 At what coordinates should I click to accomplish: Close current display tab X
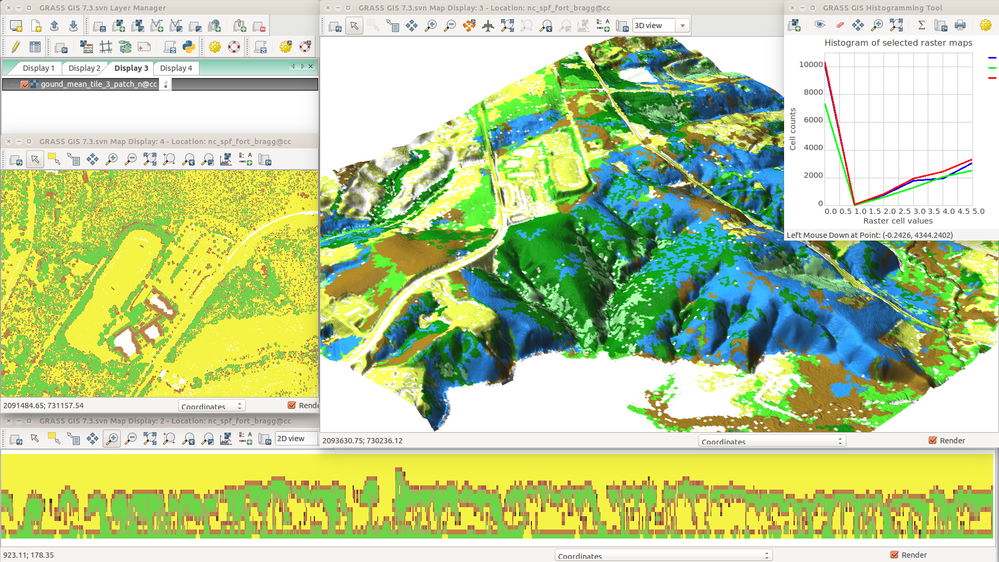coord(311,66)
